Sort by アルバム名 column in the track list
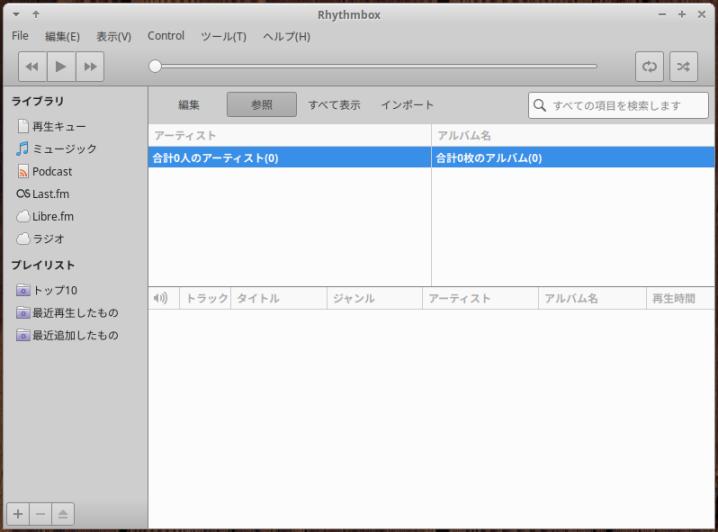The image size is (718, 532). 593,299
